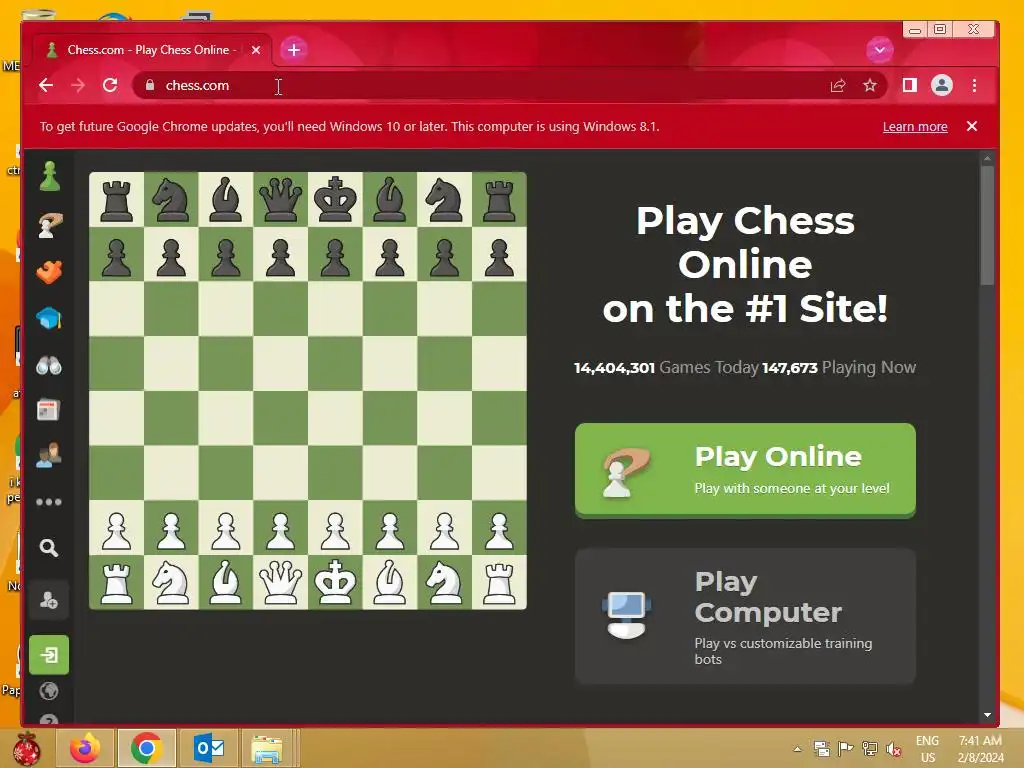
Task: Open the language globe icon in sidebar
Action: coord(49,691)
